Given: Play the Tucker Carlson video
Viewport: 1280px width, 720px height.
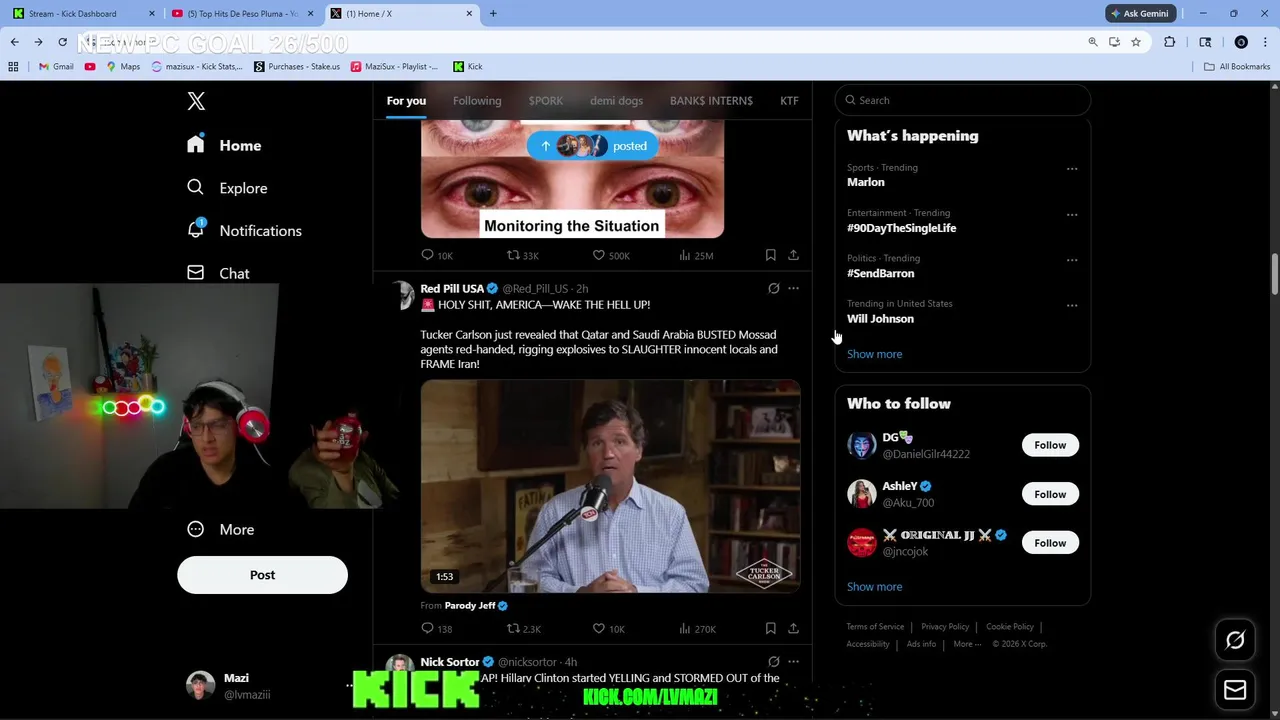Looking at the screenshot, I should (610, 486).
